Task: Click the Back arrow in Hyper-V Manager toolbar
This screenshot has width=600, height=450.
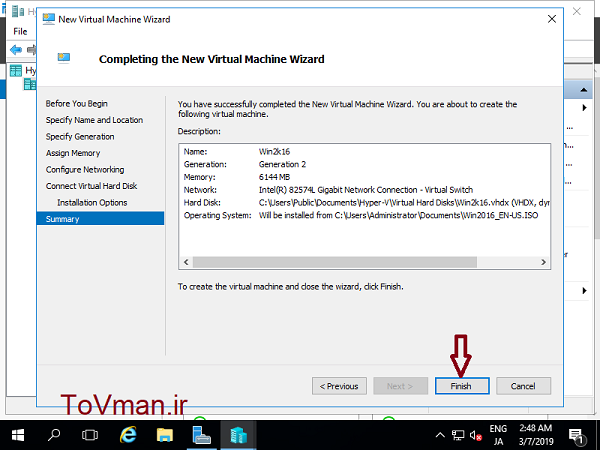Action: 16,50
